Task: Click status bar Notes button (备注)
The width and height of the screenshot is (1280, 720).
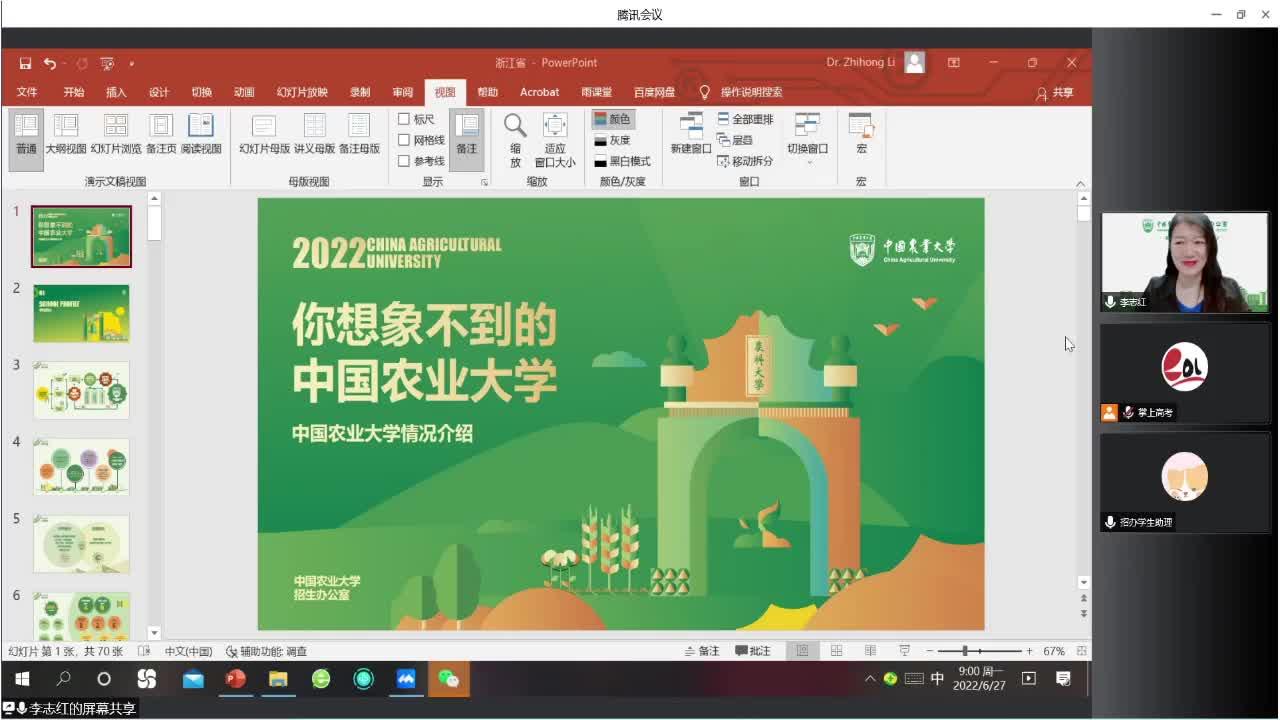Action: [x=702, y=651]
